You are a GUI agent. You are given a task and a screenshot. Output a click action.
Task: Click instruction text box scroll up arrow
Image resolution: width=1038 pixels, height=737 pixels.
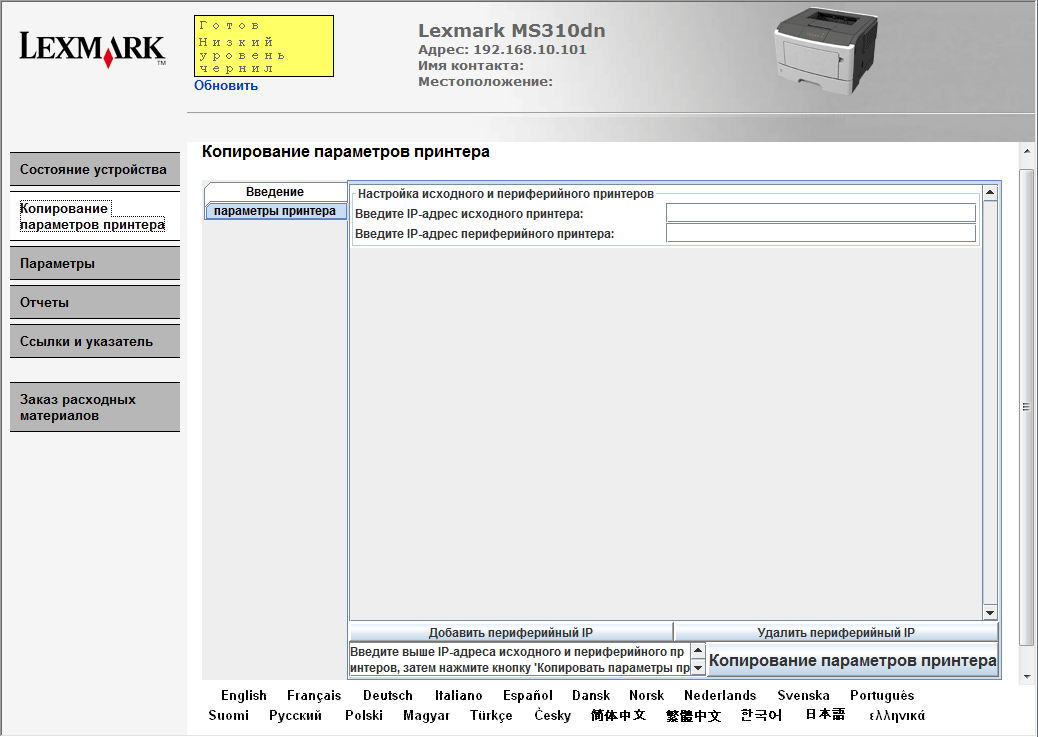(698, 651)
